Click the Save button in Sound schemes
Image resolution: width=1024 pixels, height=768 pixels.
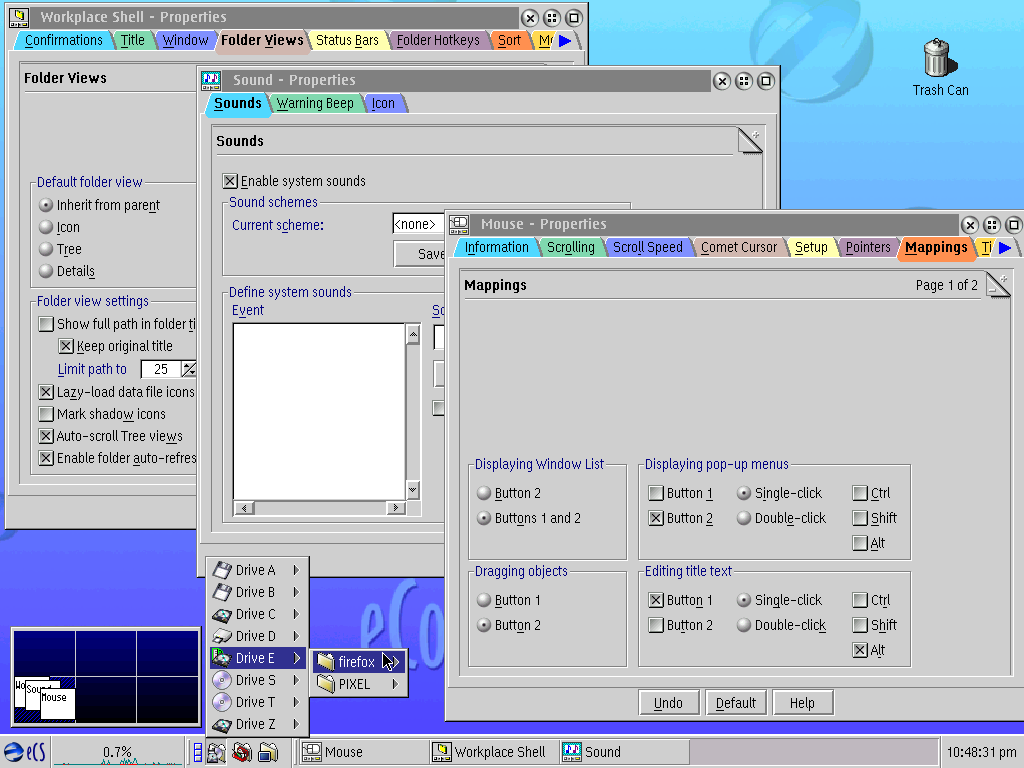point(419,254)
